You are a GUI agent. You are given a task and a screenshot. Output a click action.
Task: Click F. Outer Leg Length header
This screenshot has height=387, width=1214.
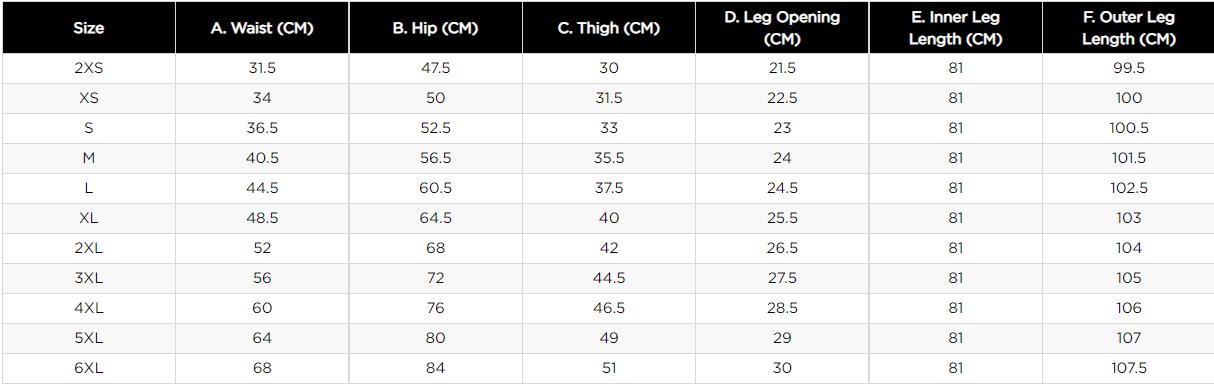[x=1128, y=28]
